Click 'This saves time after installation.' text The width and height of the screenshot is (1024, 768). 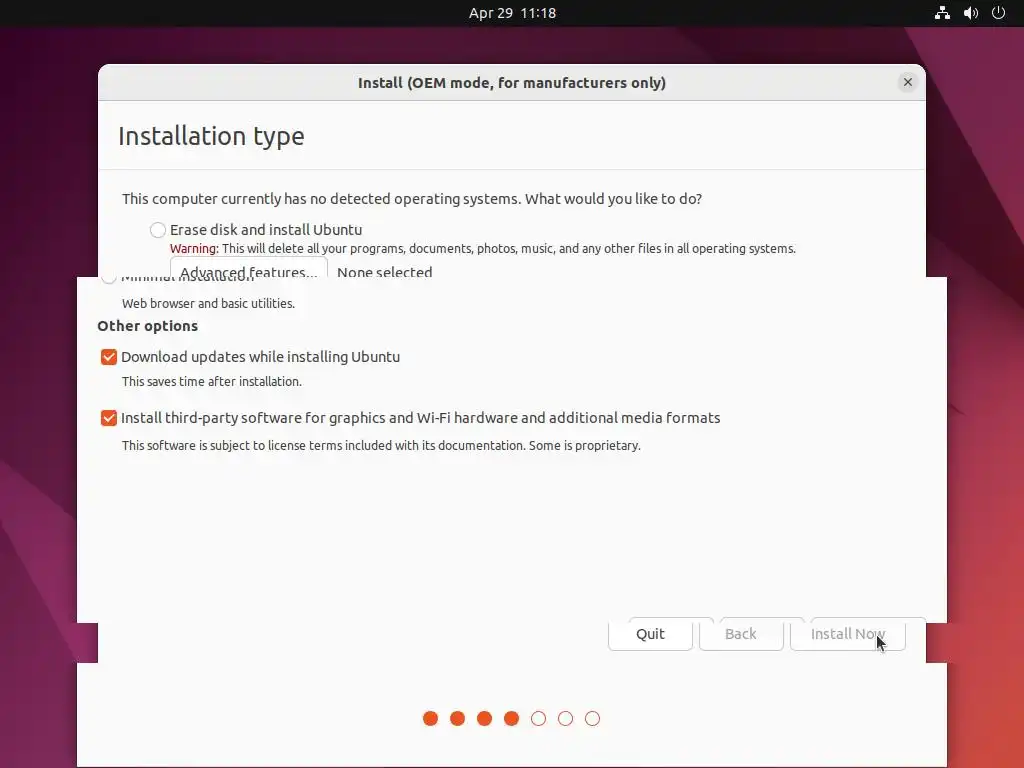(212, 381)
